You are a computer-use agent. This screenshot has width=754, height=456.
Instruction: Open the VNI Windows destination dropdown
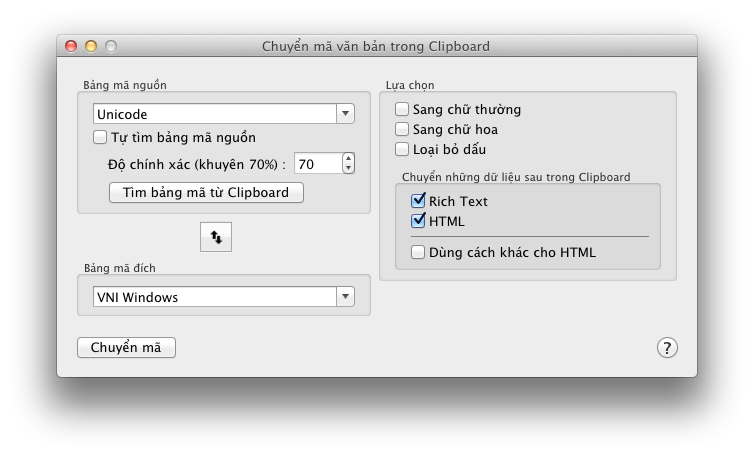click(224, 296)
